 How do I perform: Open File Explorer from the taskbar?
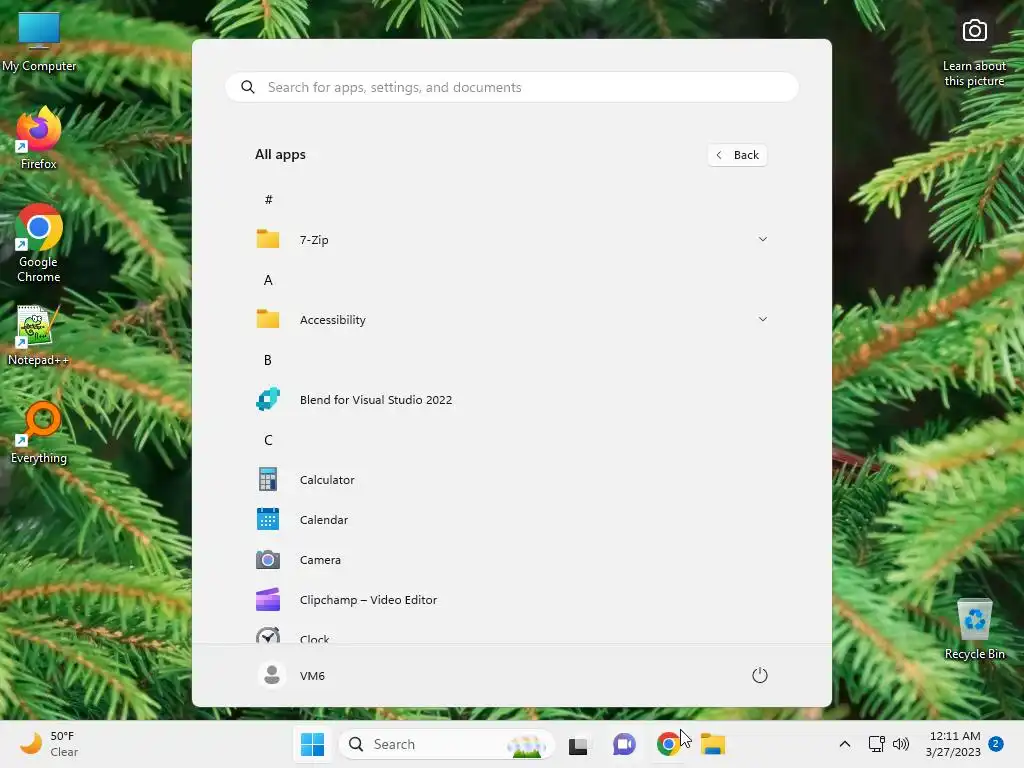point(712,744)
